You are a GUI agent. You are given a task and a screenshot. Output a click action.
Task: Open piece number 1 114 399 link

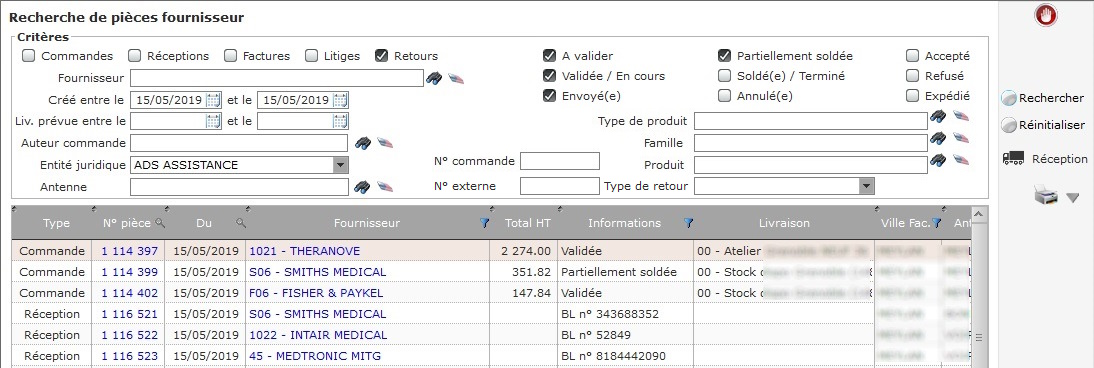[130, 272]
